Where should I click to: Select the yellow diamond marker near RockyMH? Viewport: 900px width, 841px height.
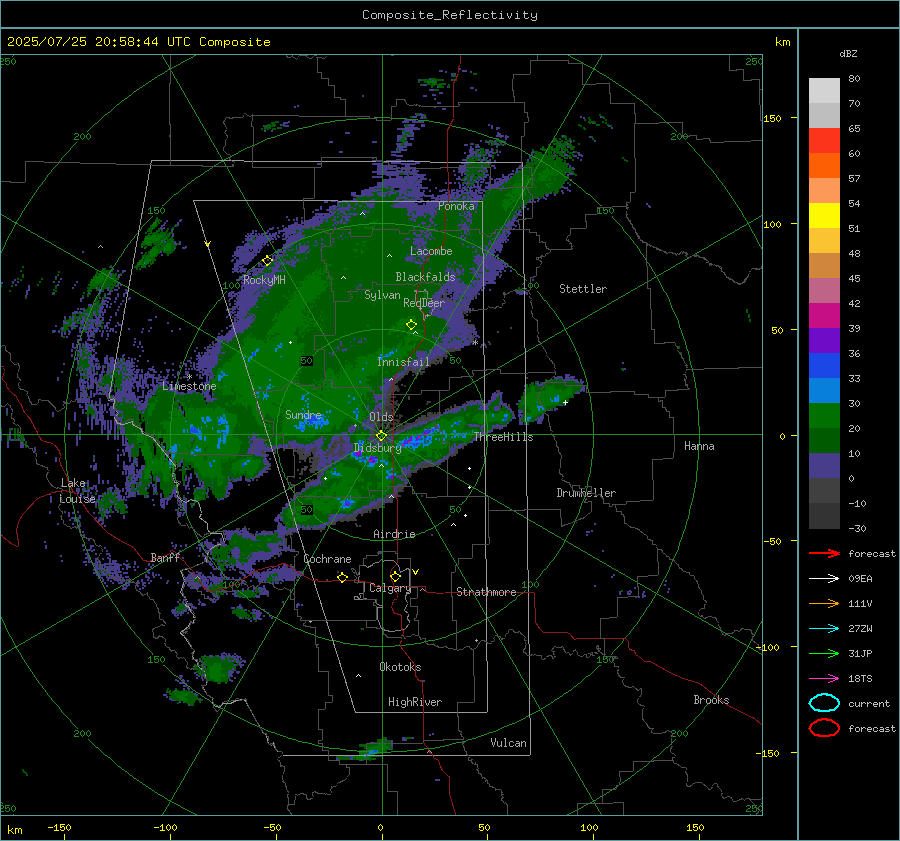coord(267,261)
